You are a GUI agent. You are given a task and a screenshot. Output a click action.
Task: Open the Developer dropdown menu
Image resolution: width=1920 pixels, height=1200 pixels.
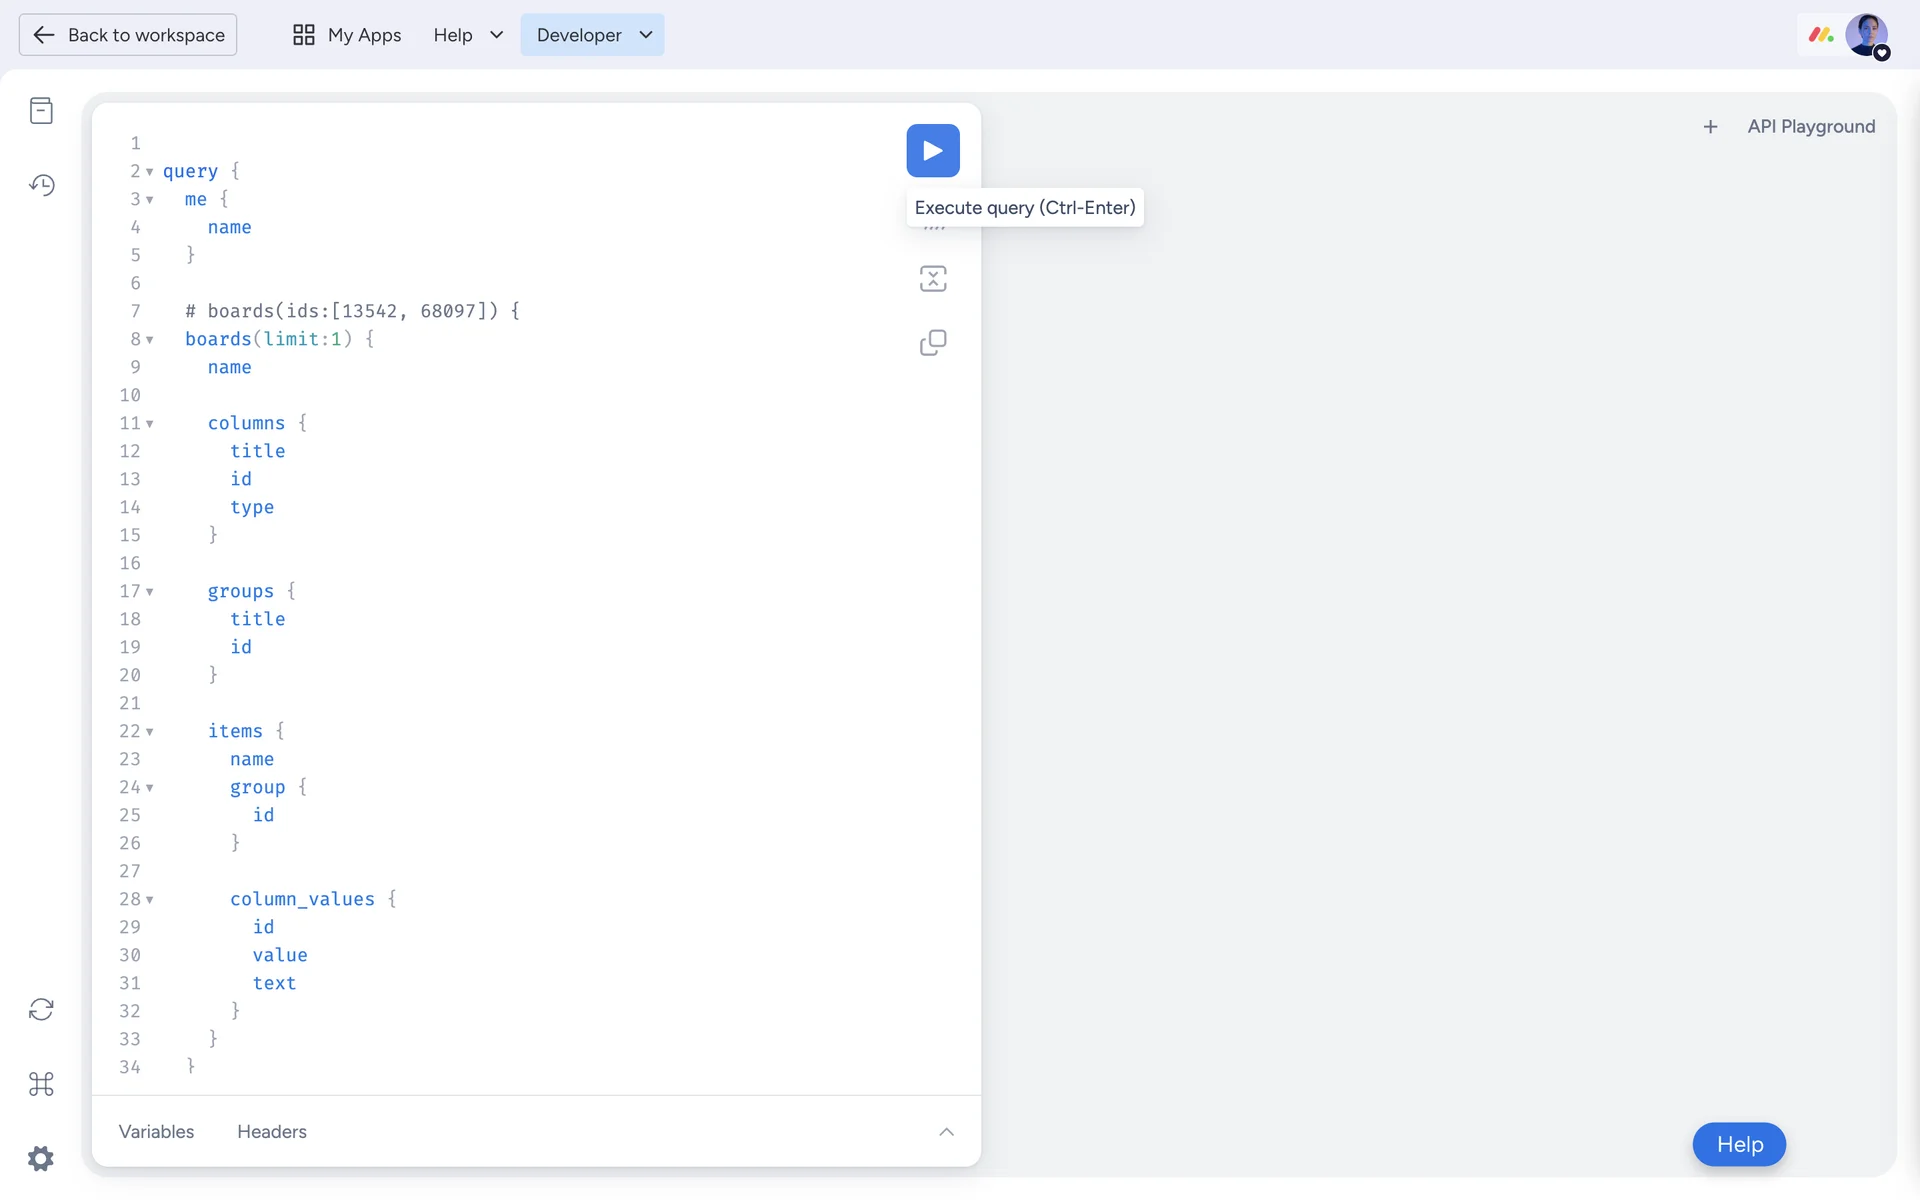click(x=592, y=35)
